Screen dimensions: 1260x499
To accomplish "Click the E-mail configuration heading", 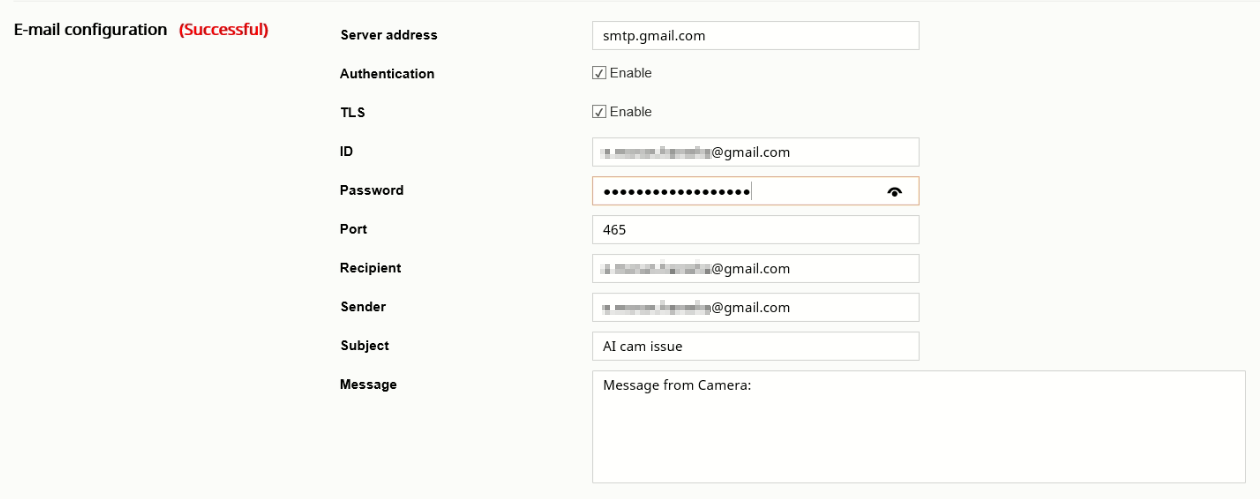I will click(x=90, y=30).
